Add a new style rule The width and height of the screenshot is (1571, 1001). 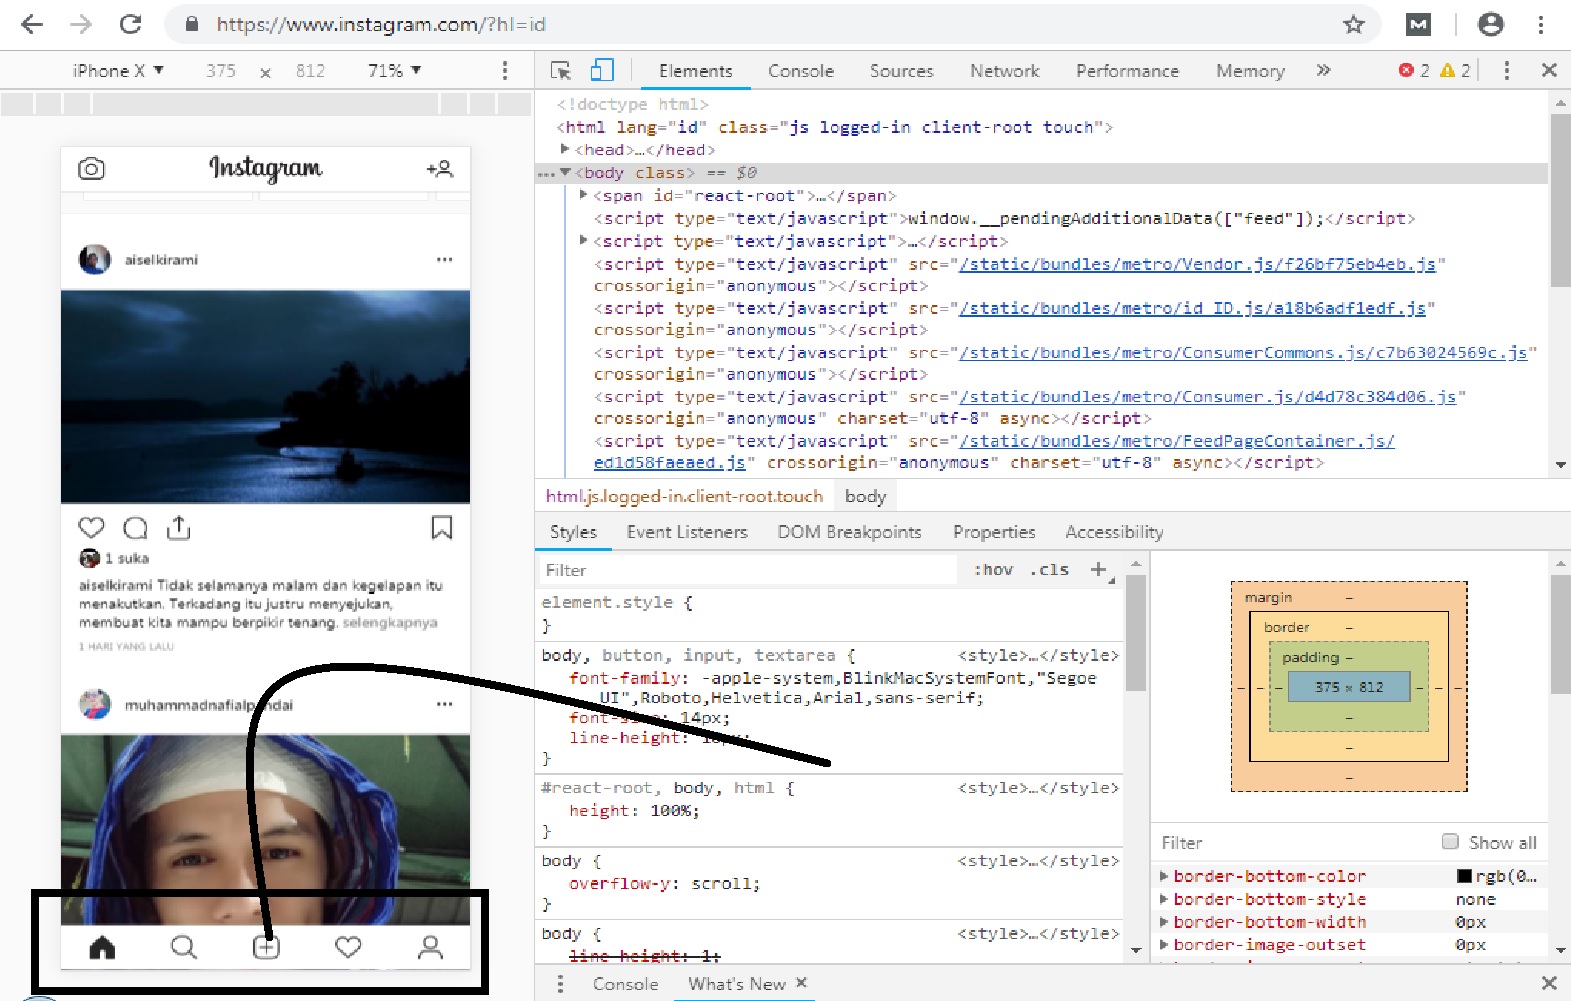point(1099,569)
